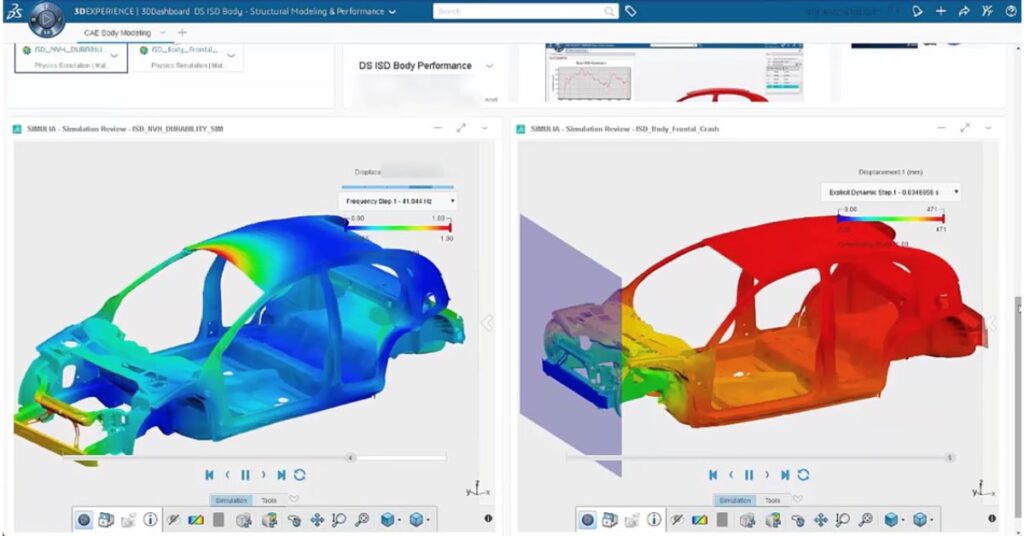Select the pan arrows tool in NVH toolbar
Image resolution: width=1024 pixels, height=536 pixels.
coord(317,520)
